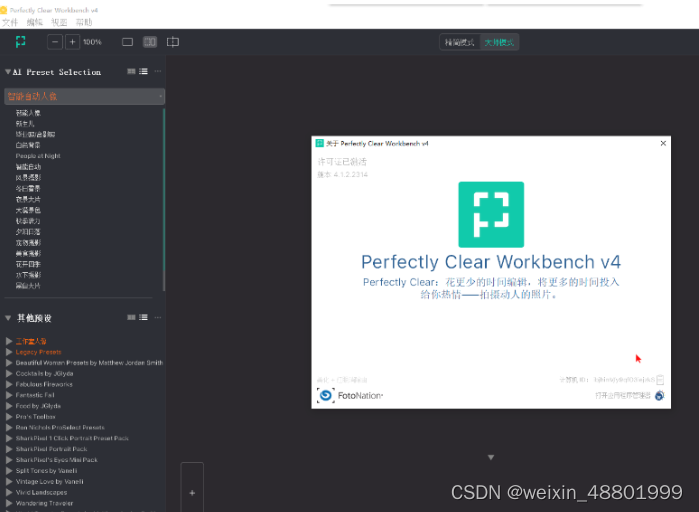Select the 宠物摄影 preset
699x512 pixels.
point(29,242)
